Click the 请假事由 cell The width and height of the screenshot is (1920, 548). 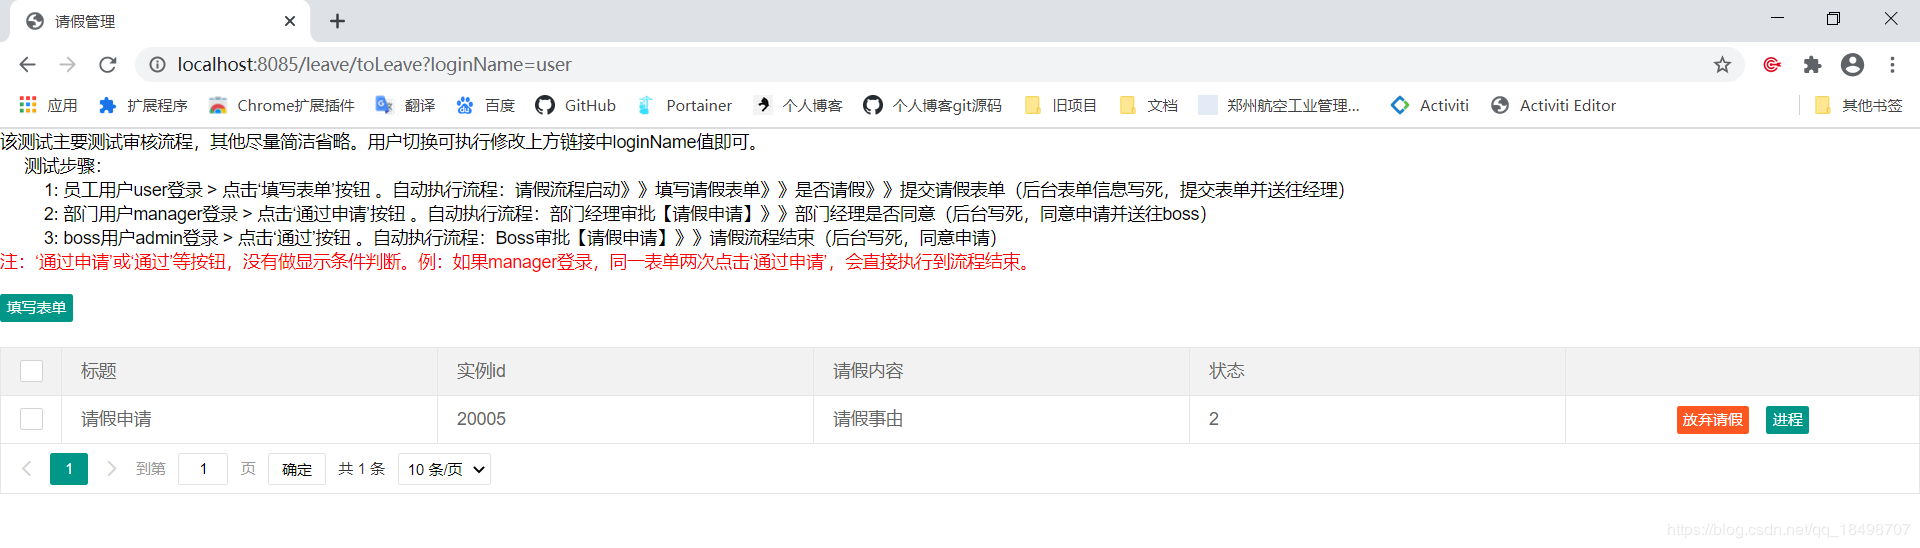1001,419
